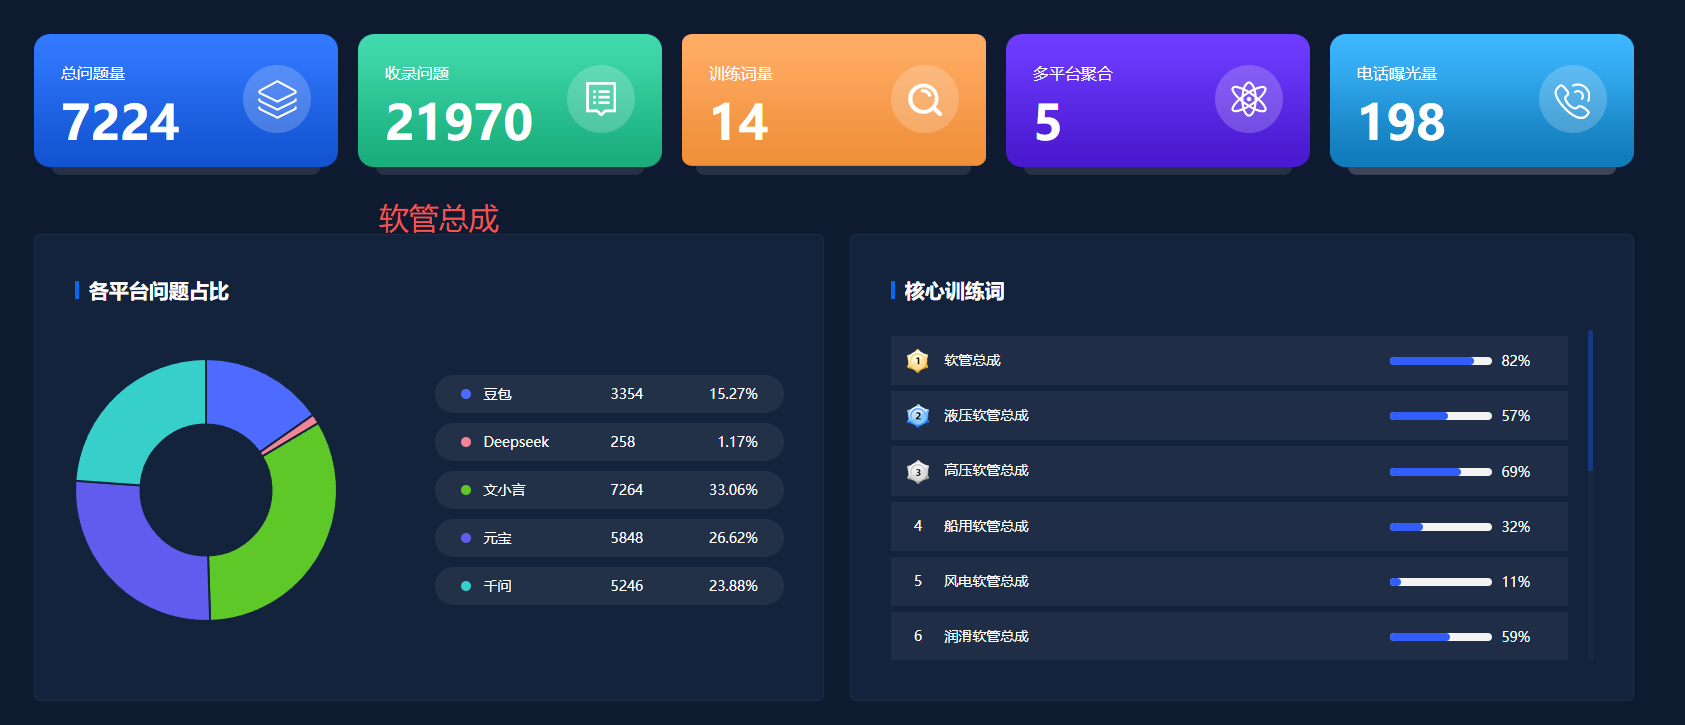
Task: Click the 润滑软管总成 keyword
Action: click(986, 636)
